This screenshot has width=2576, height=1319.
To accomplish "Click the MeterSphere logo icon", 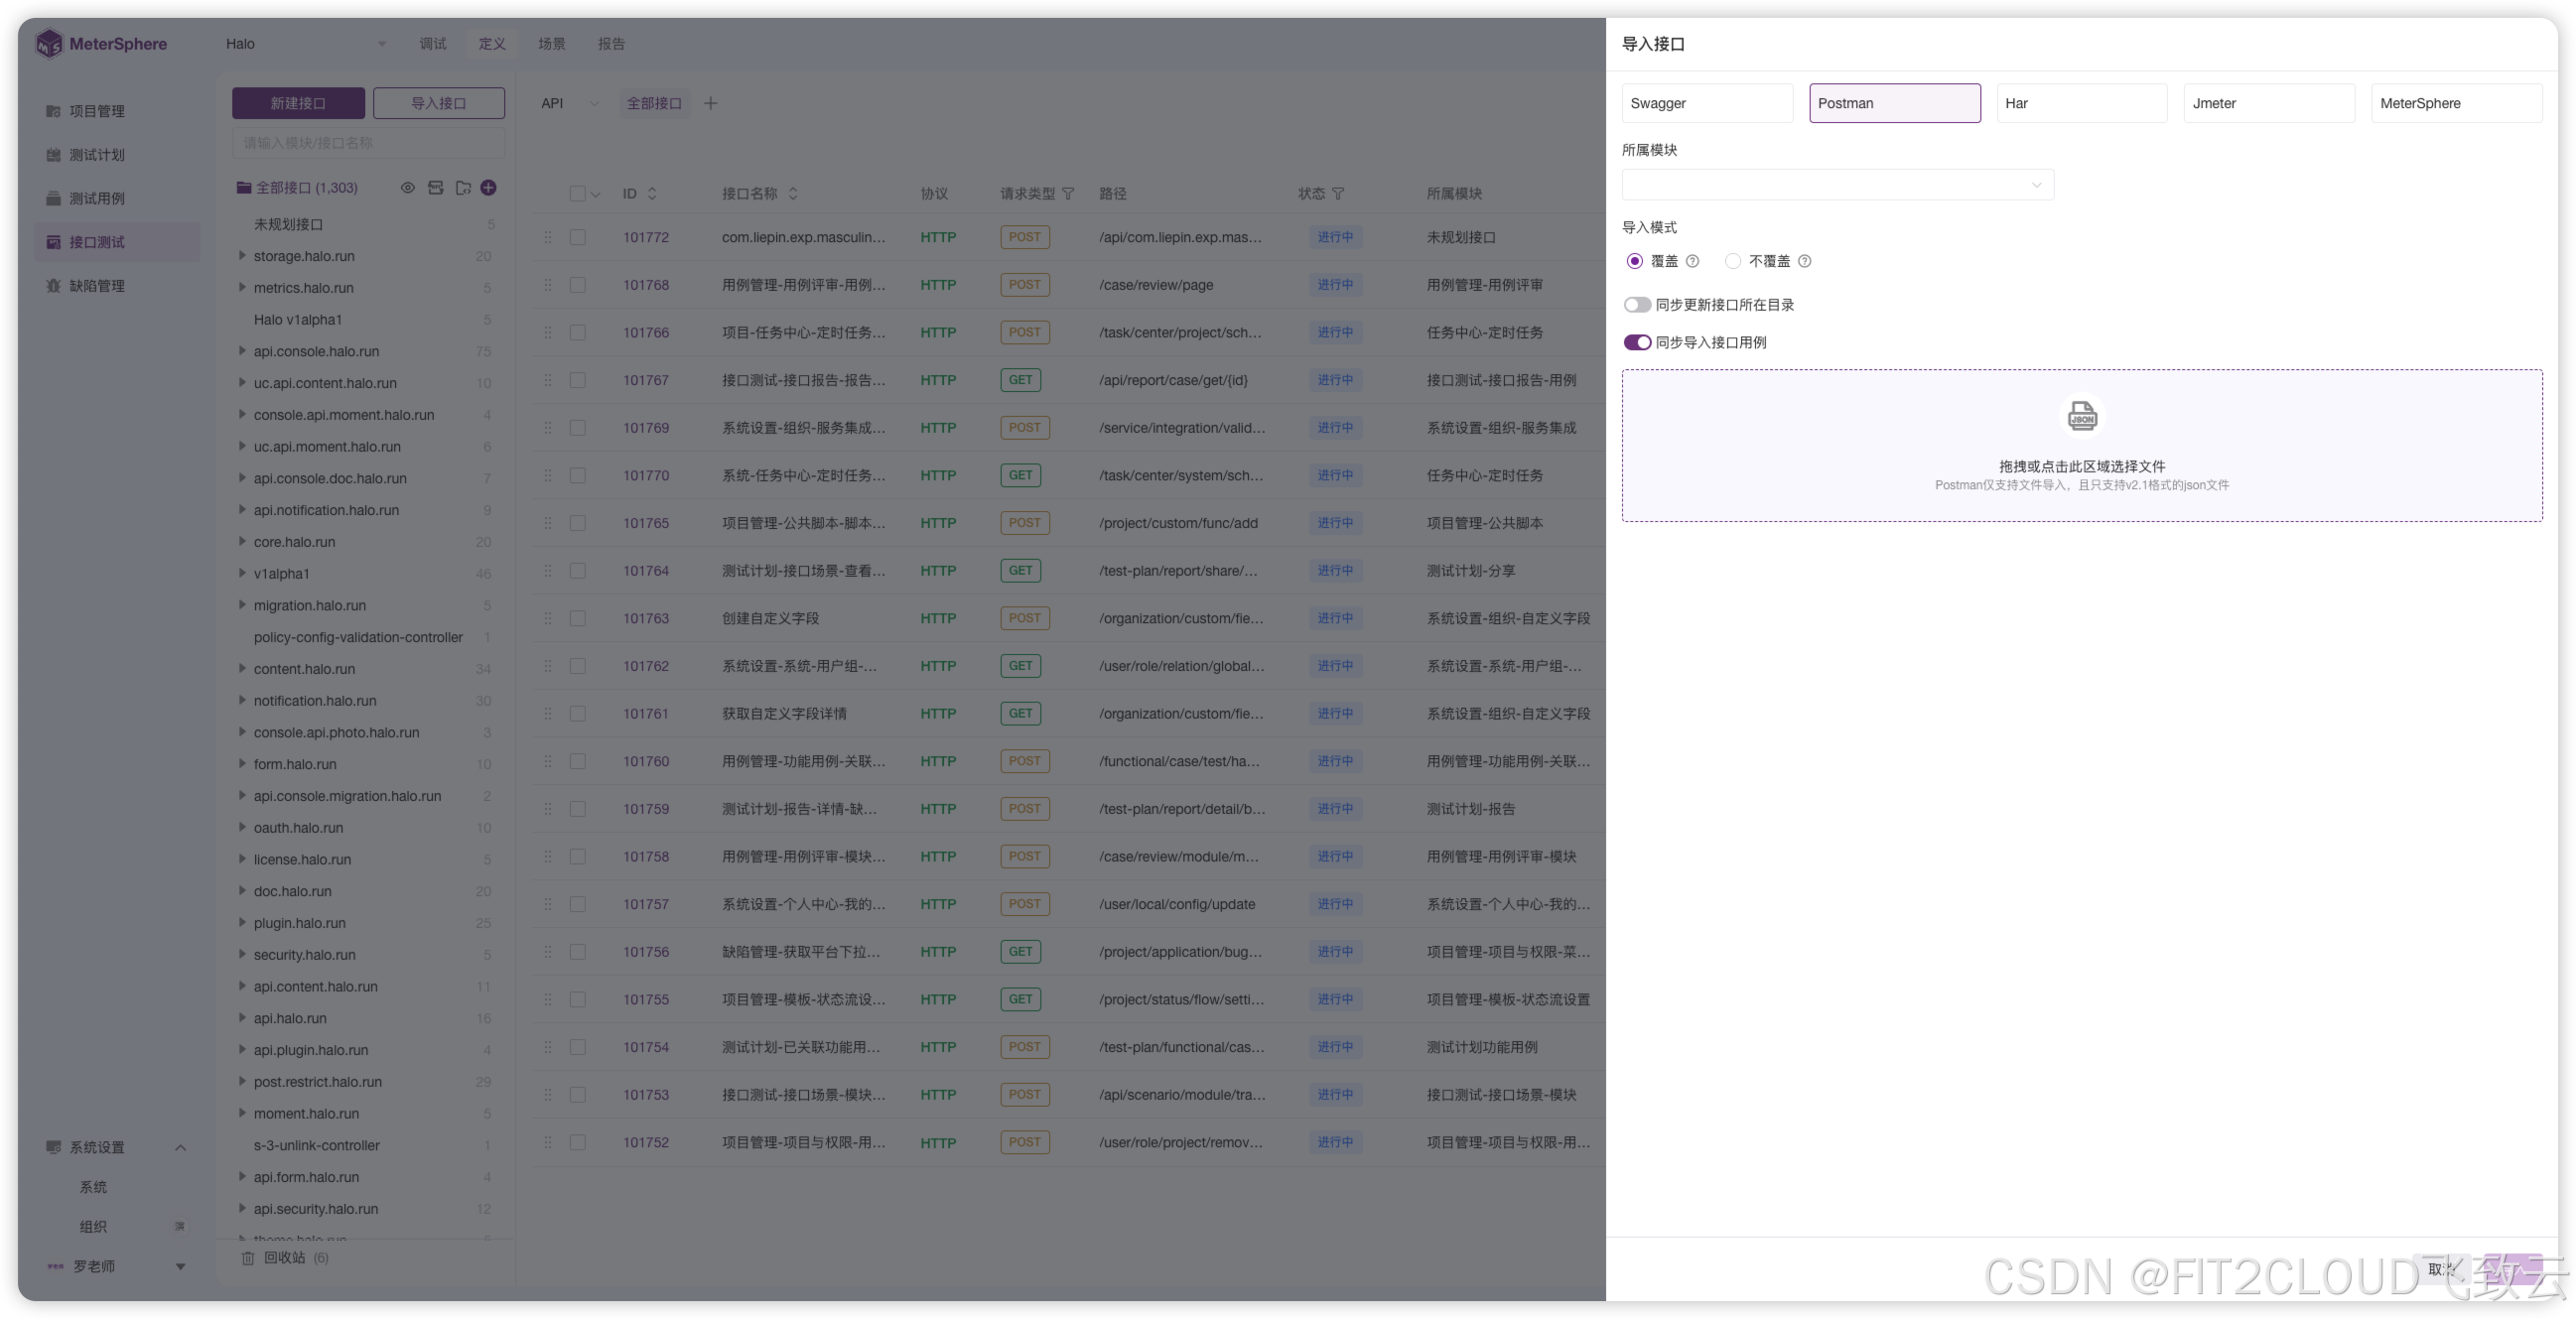I will pyautogui.click(x=48, y=44).
